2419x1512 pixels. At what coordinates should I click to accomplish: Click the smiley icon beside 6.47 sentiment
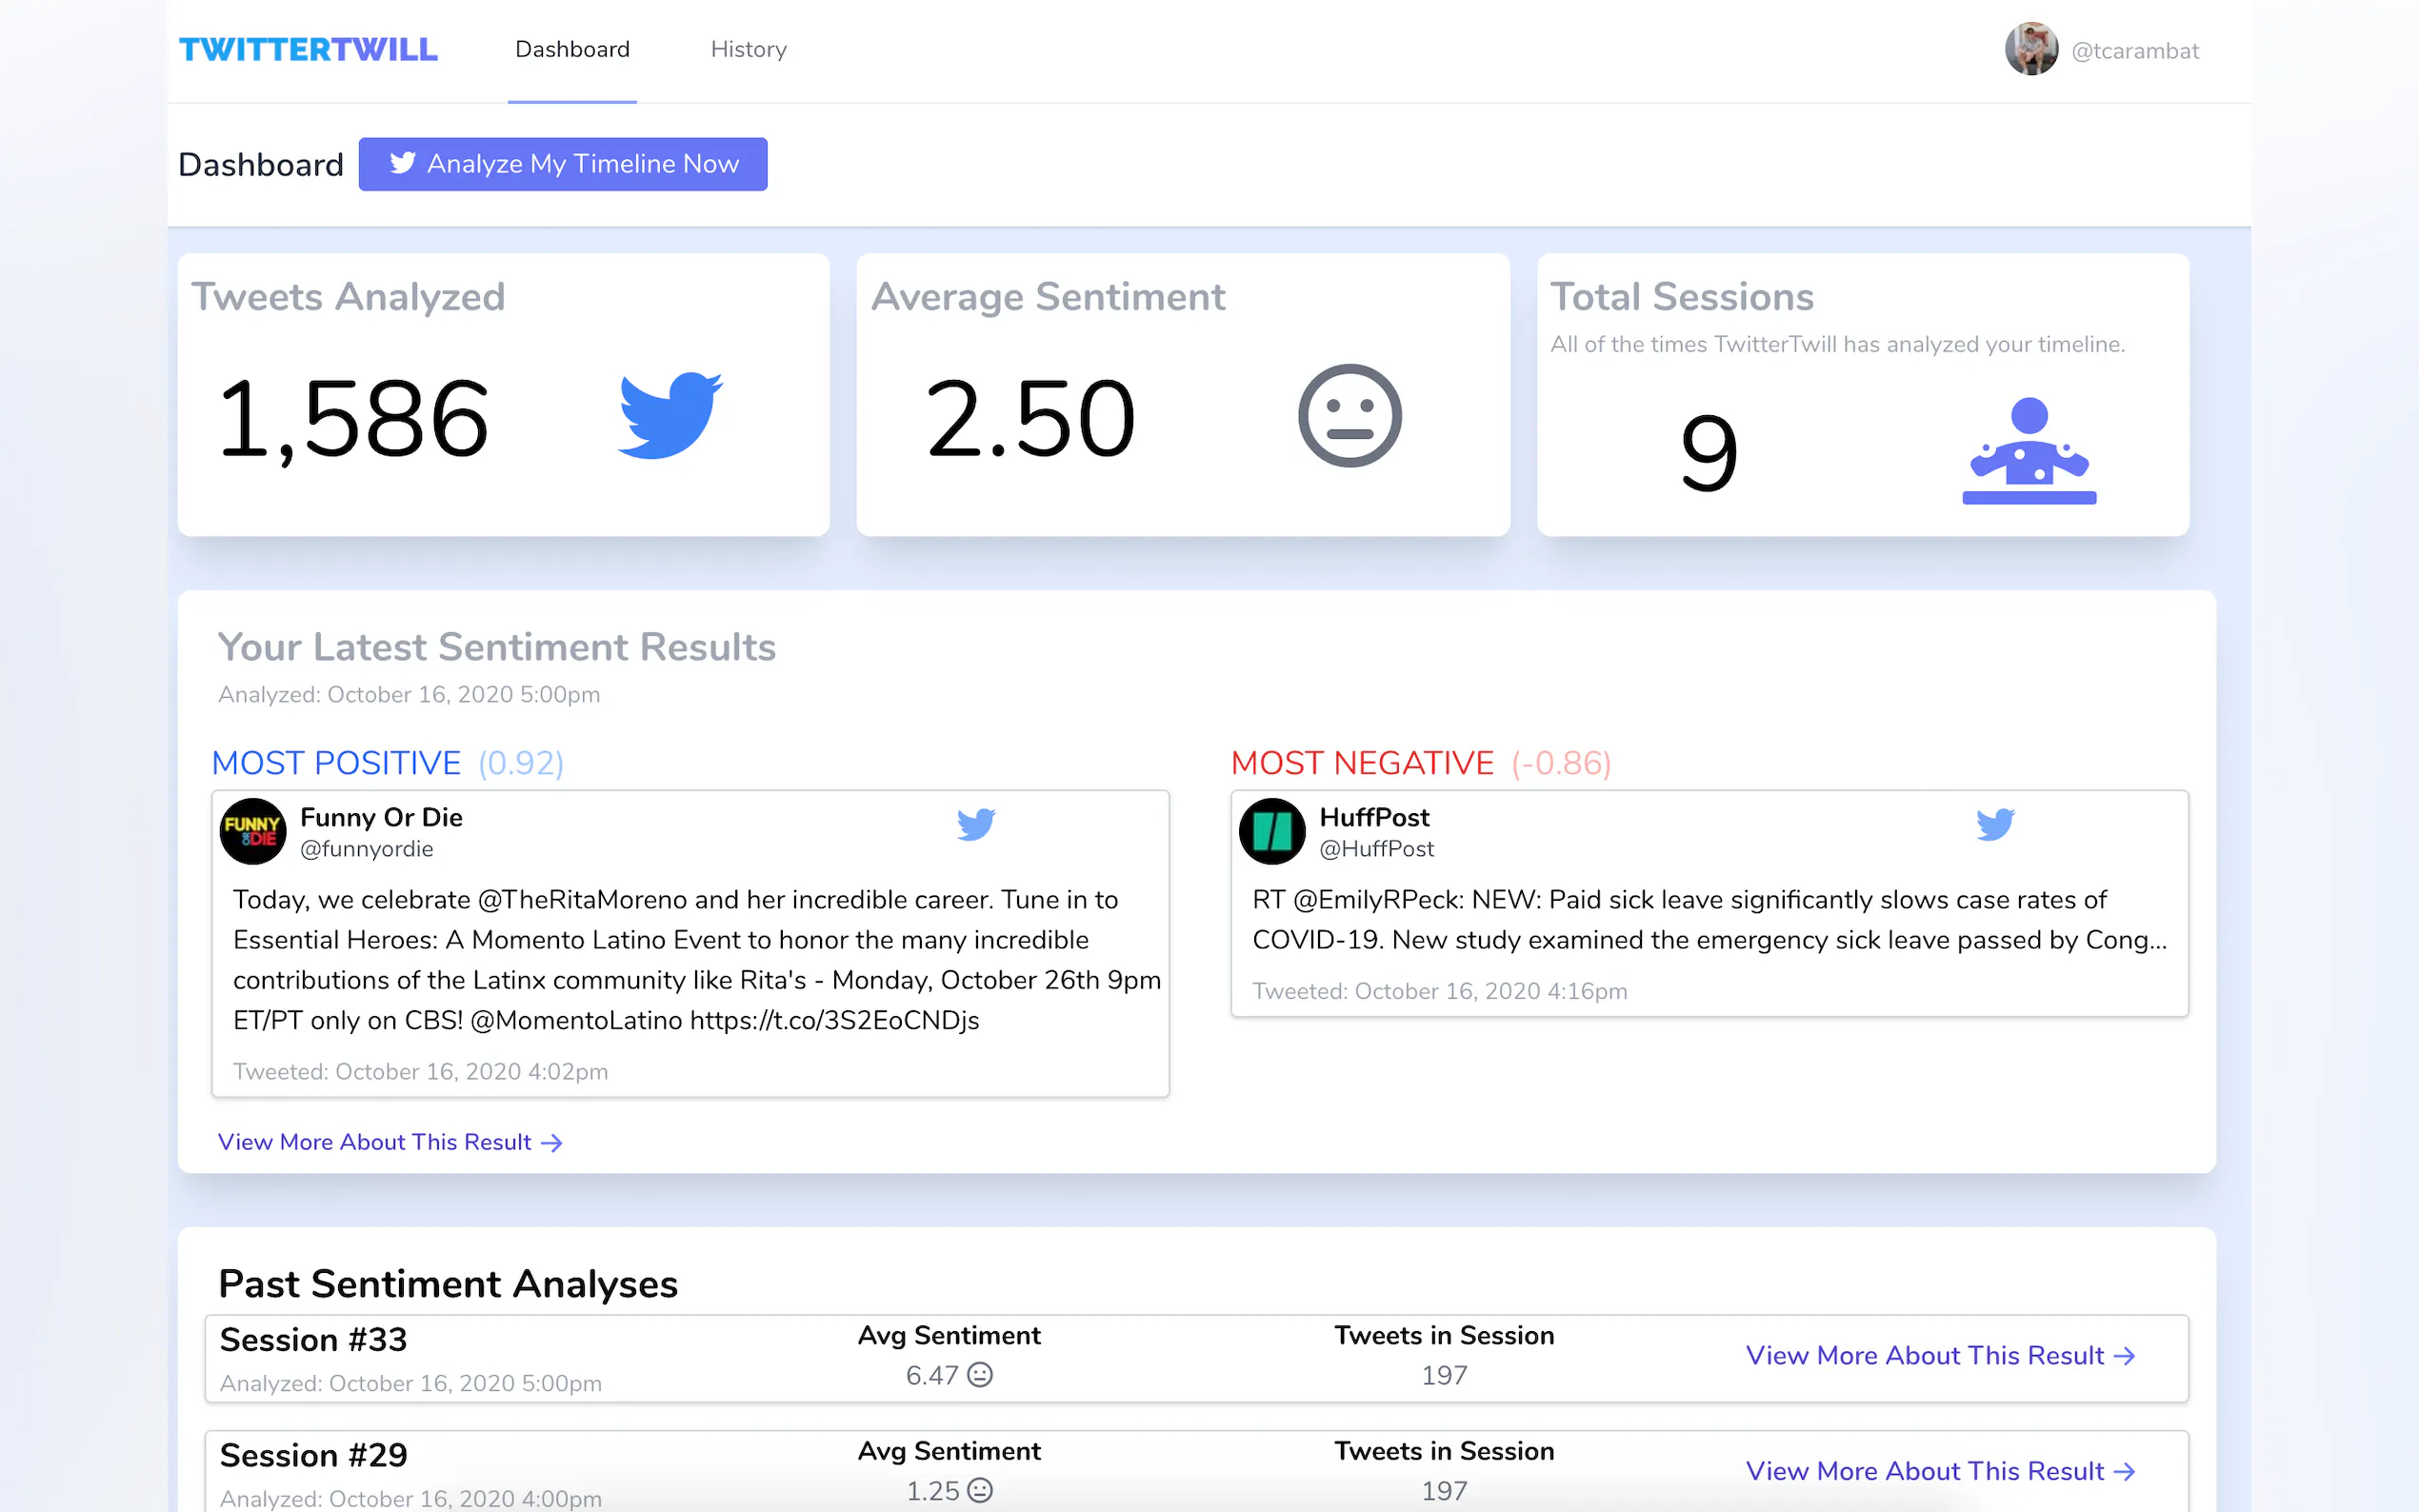pyautogui.click(x=981, y=1375)
